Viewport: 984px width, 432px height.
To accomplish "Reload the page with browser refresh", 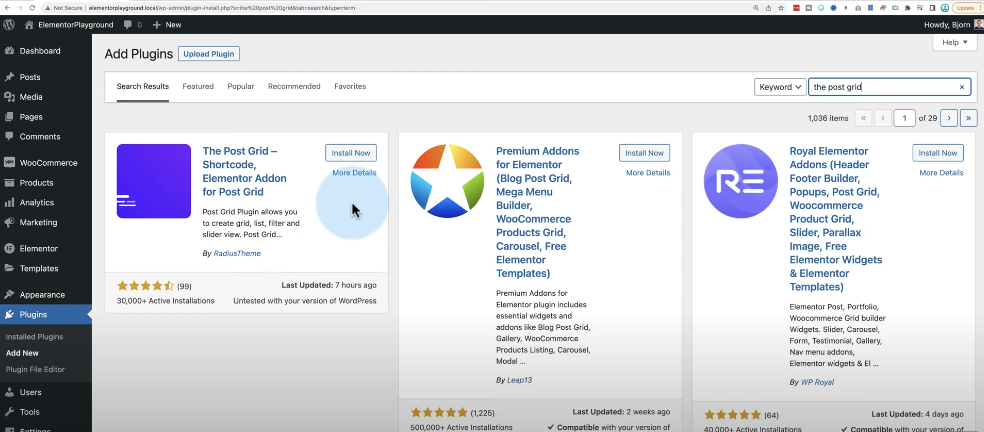I will [x=33, y=8].
